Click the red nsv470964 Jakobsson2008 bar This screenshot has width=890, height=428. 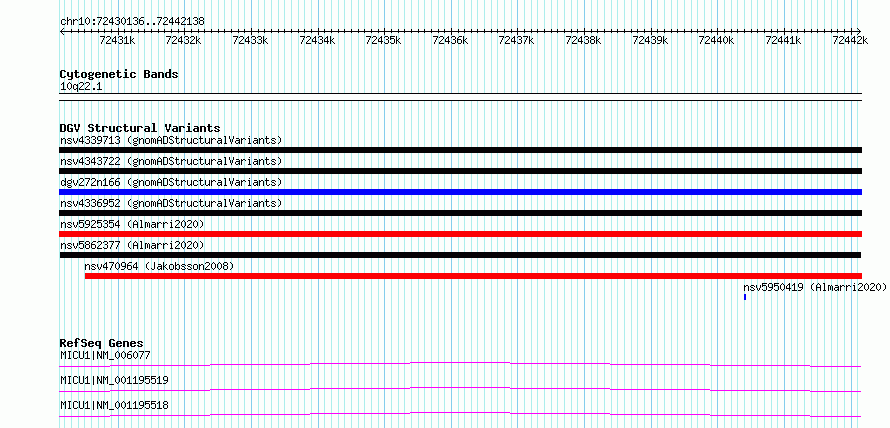click(473, 276)
